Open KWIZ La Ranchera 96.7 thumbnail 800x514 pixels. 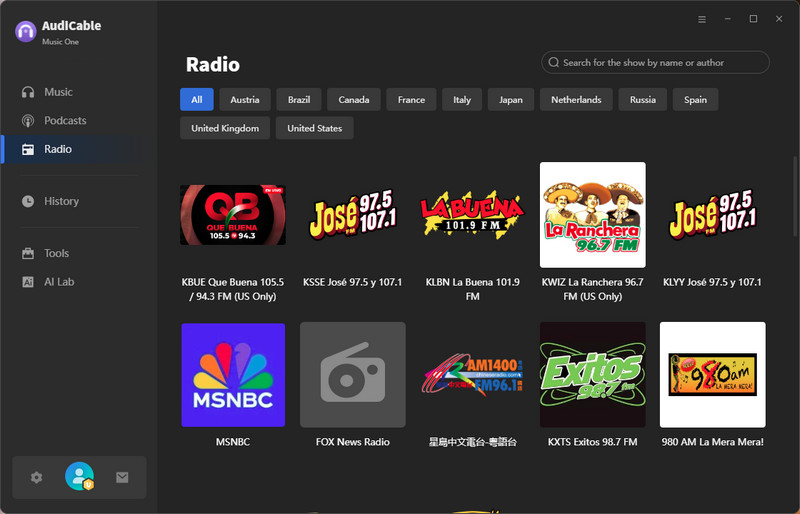point(593,215)
